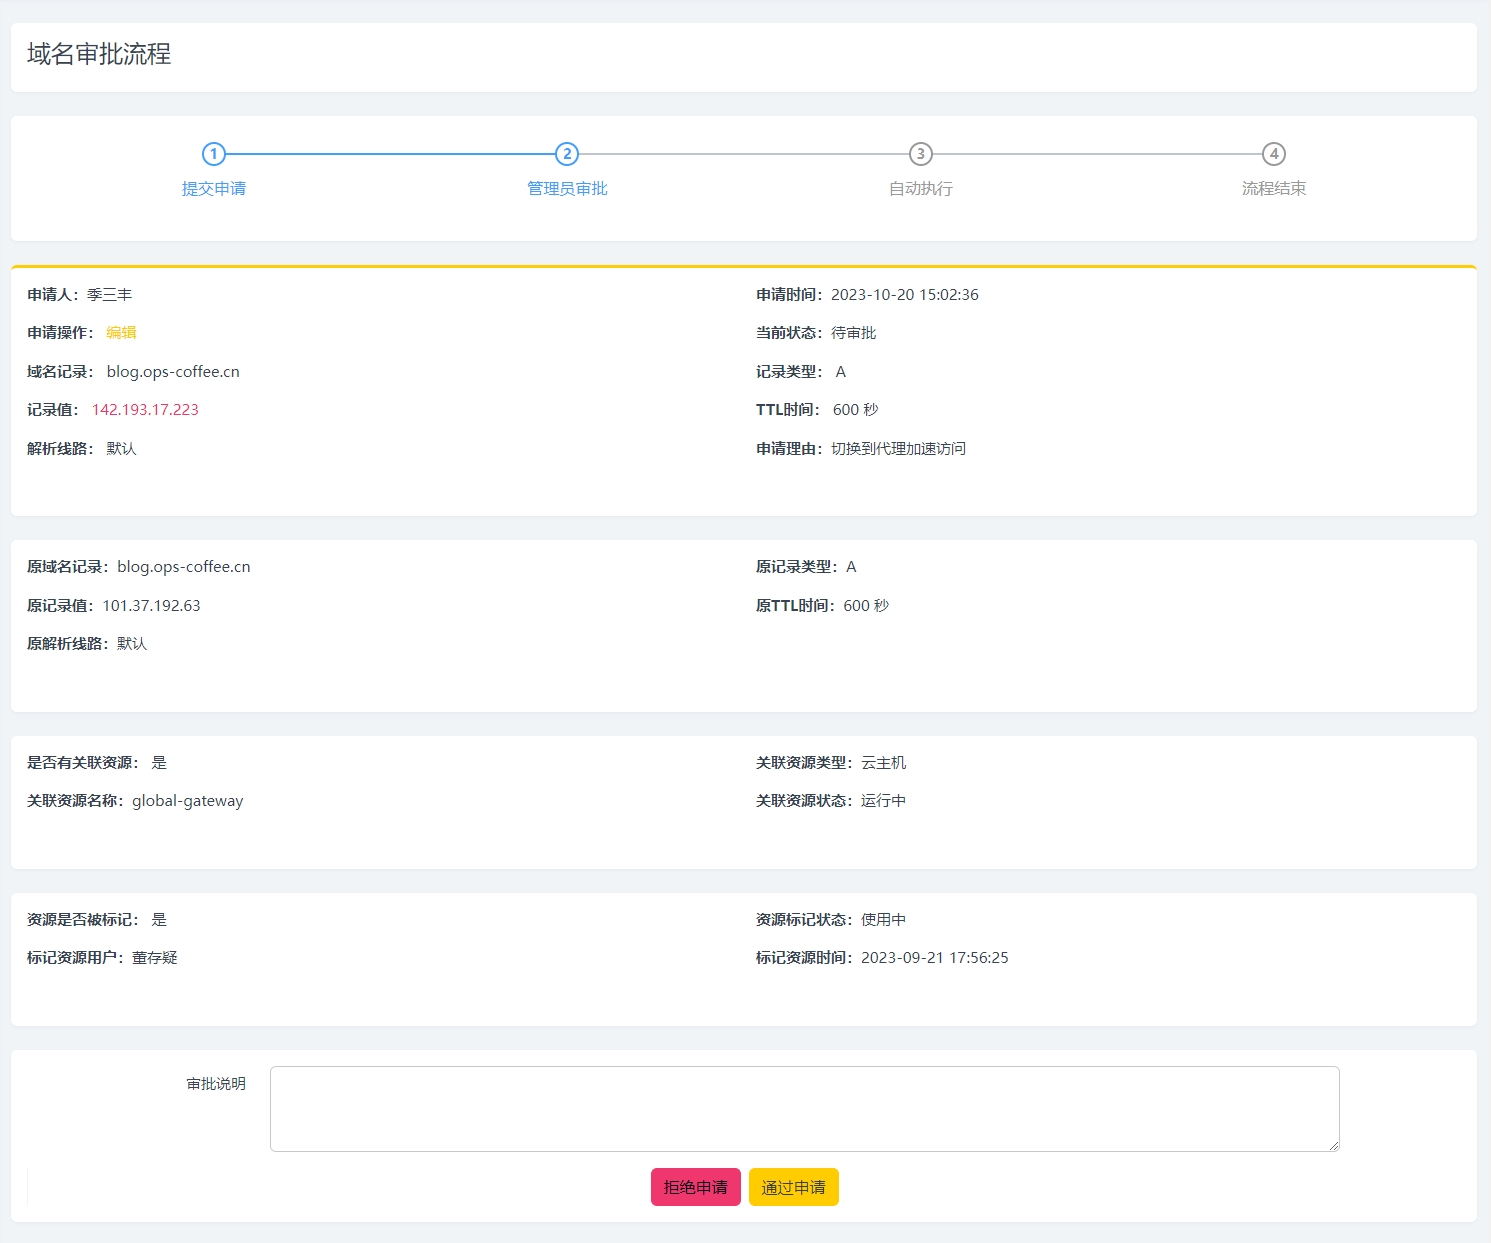Click the original record value 101.37.192.63
Viewport: 1491px width, 1243px height.
pos(151,606)
